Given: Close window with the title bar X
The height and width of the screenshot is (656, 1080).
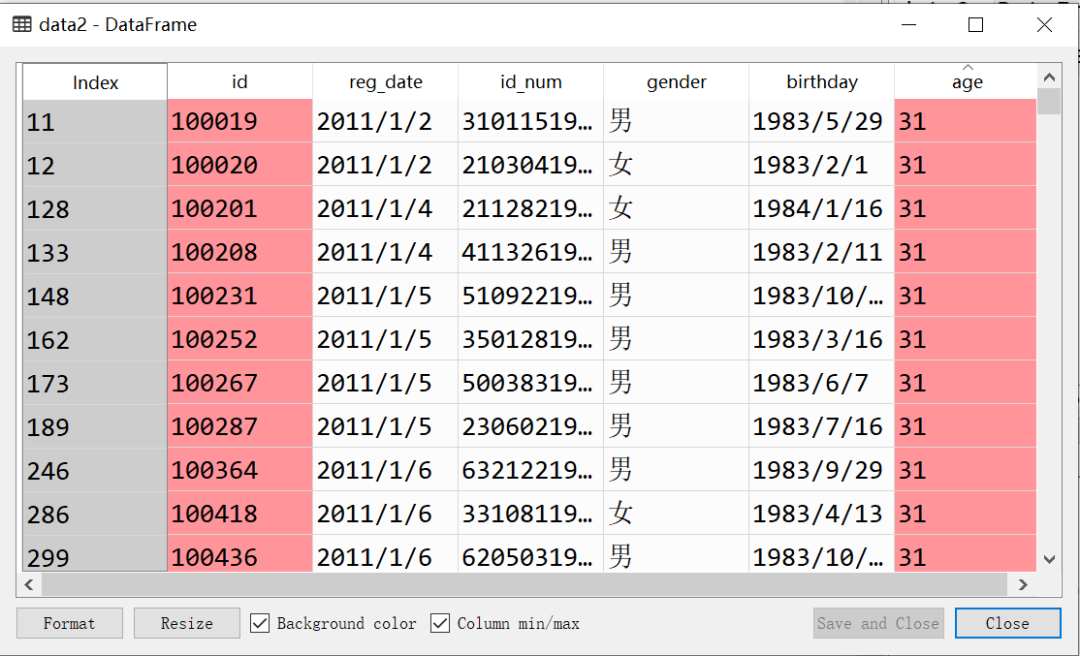Looking at the screenshot, I should tap(1044, 25).
